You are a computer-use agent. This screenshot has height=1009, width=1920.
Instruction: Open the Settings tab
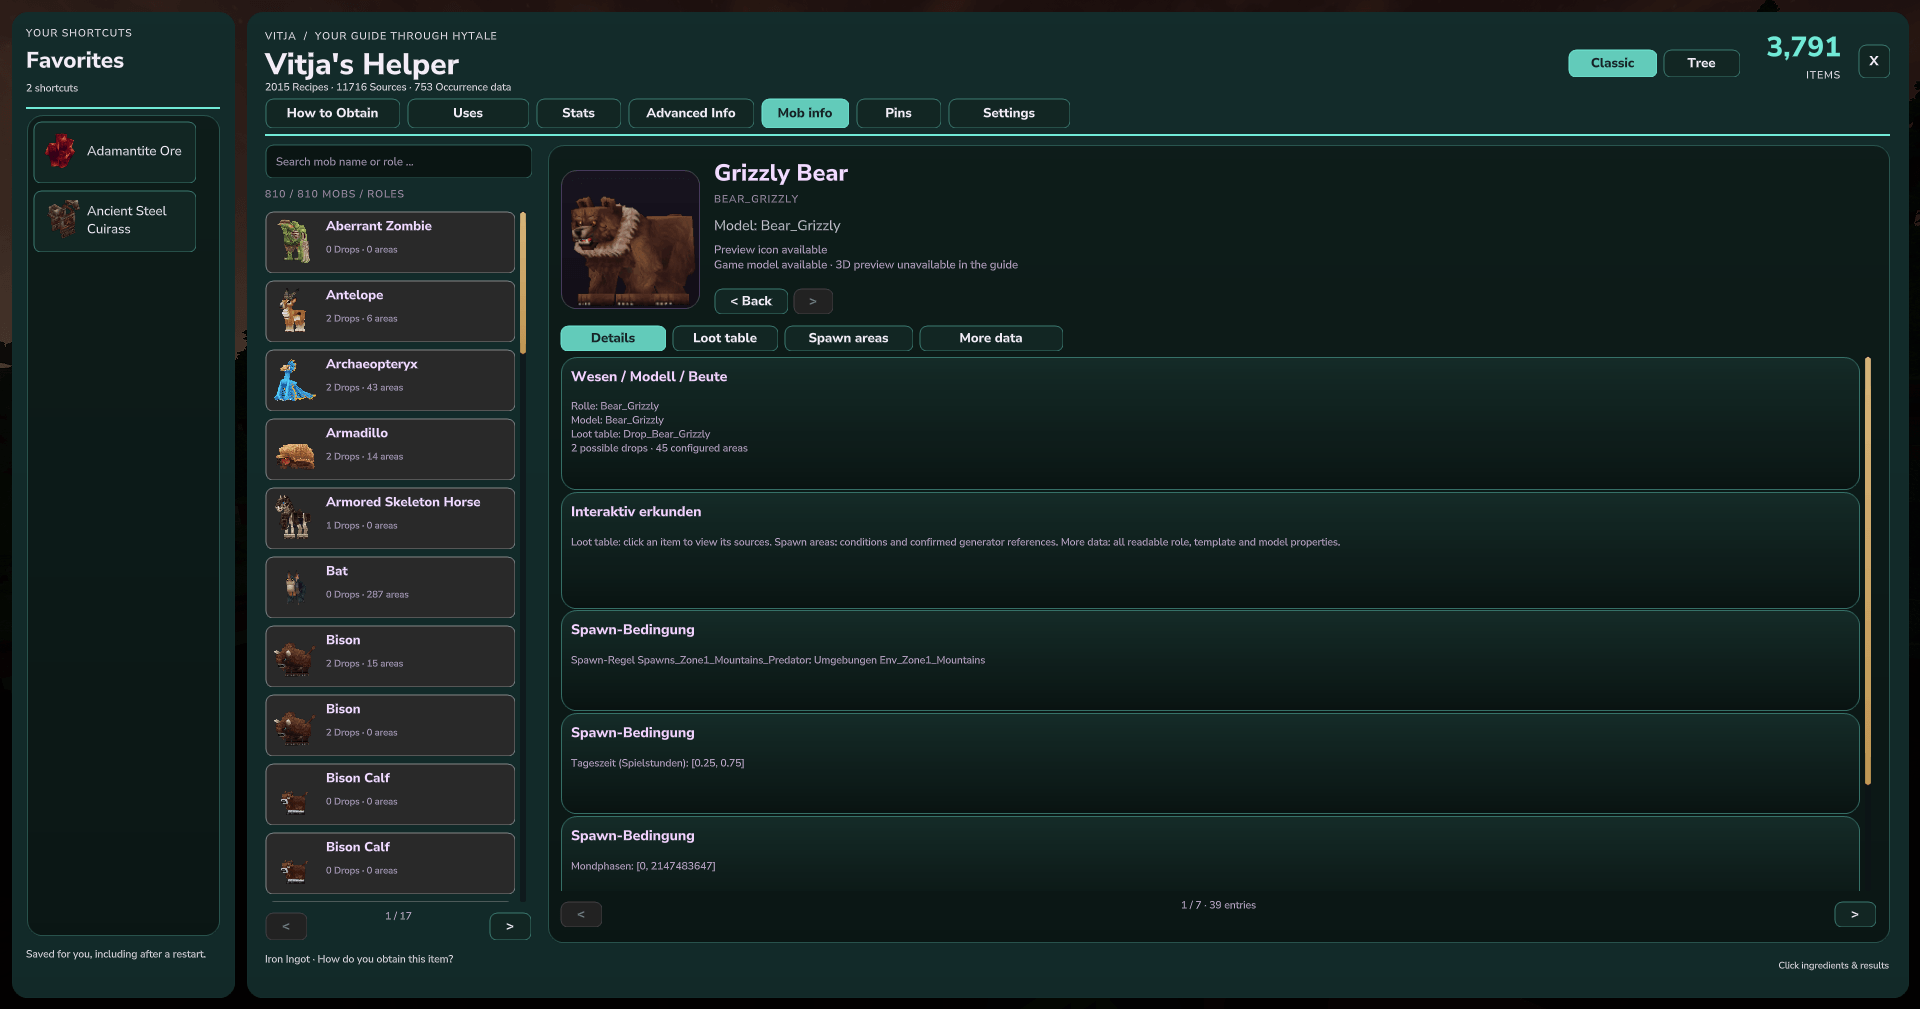point(1009,113)
